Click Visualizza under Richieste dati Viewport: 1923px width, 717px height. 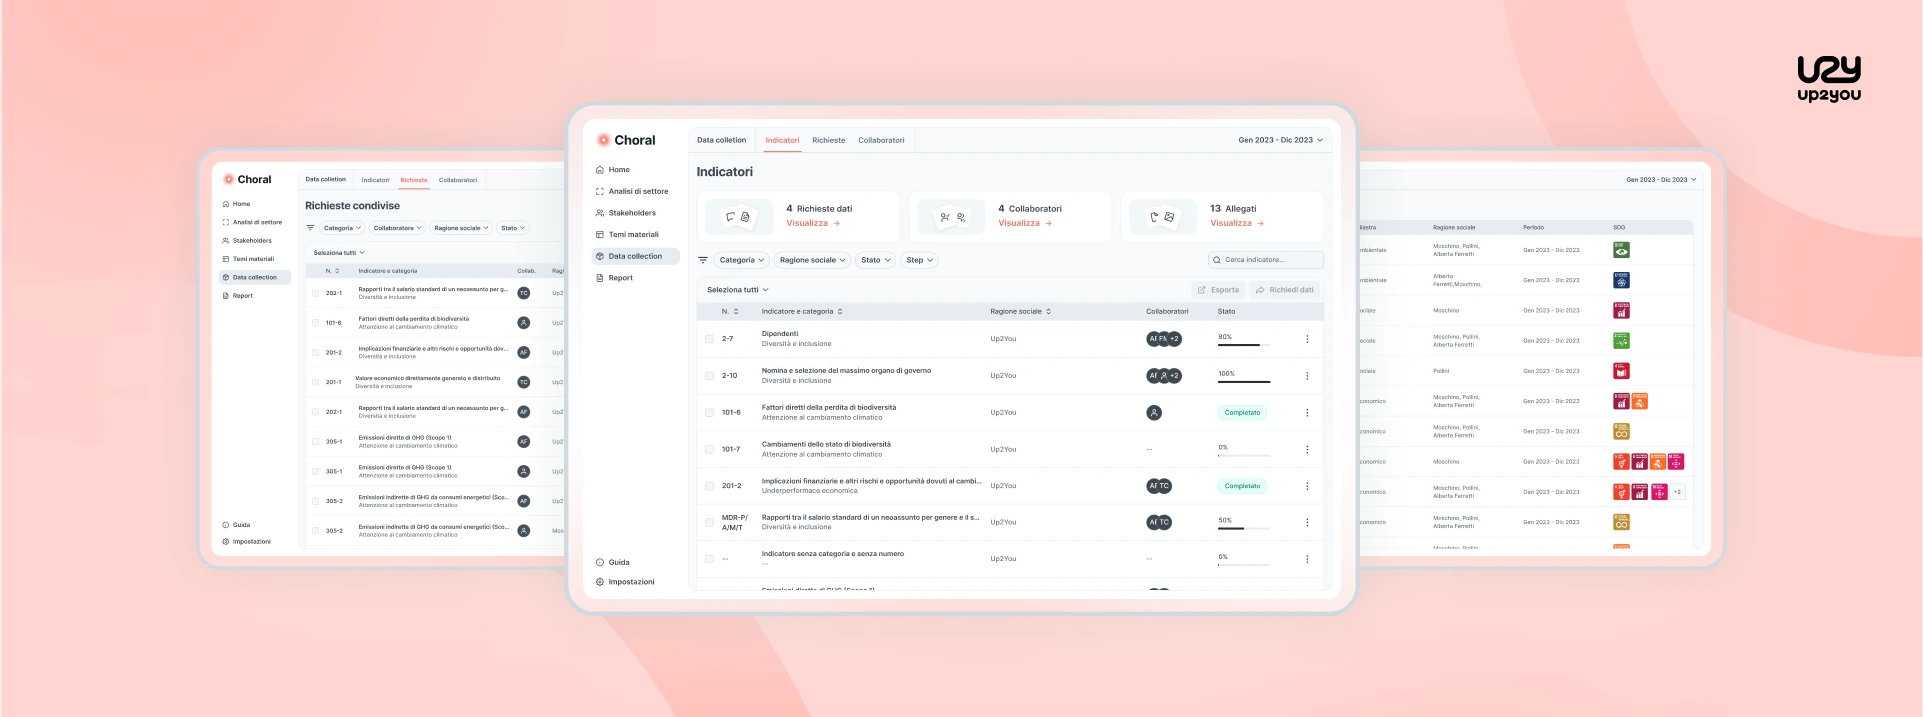813,223
